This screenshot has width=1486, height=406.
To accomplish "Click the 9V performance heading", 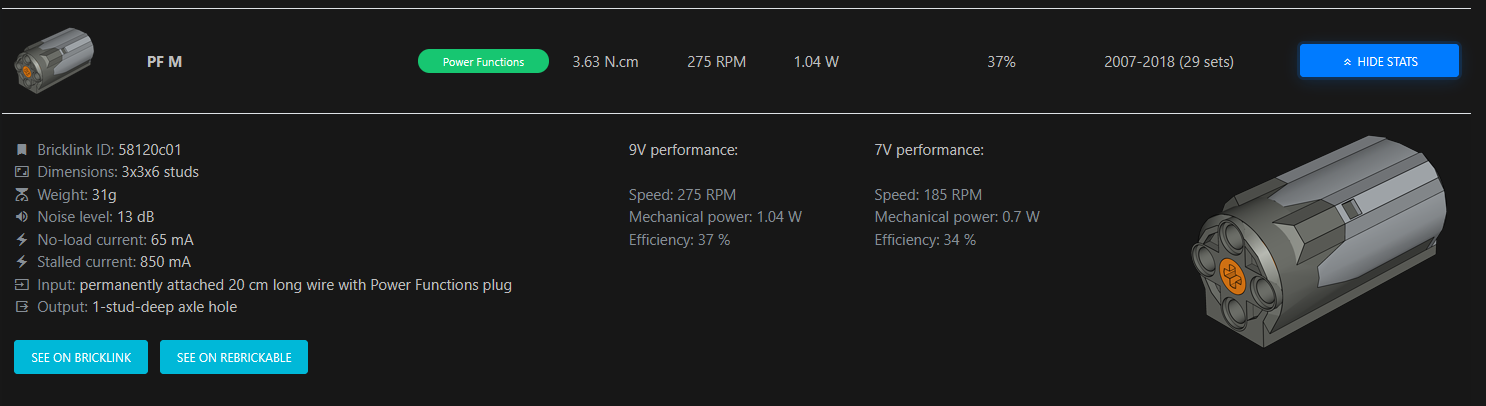I will click(x=683, y=150).
